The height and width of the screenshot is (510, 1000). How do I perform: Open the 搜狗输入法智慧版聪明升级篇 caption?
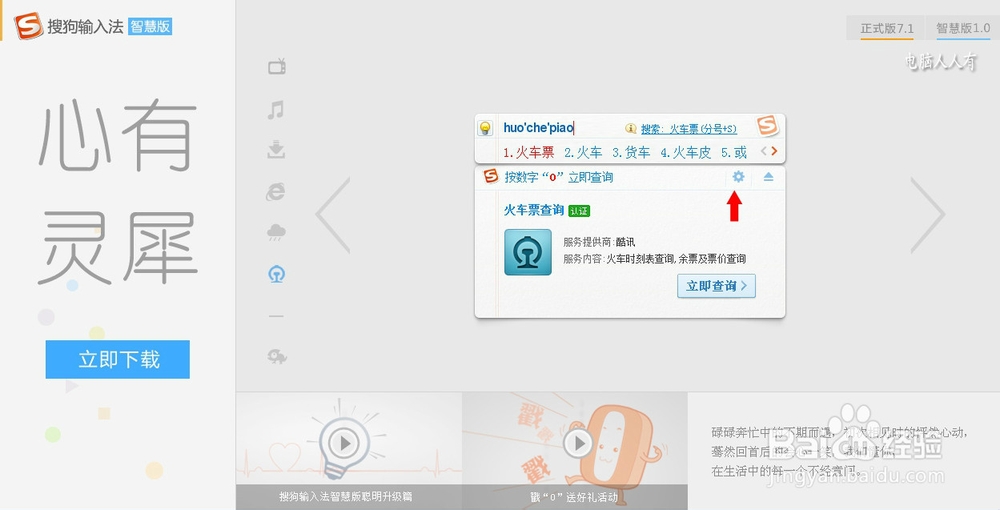(x=345, y=497)
